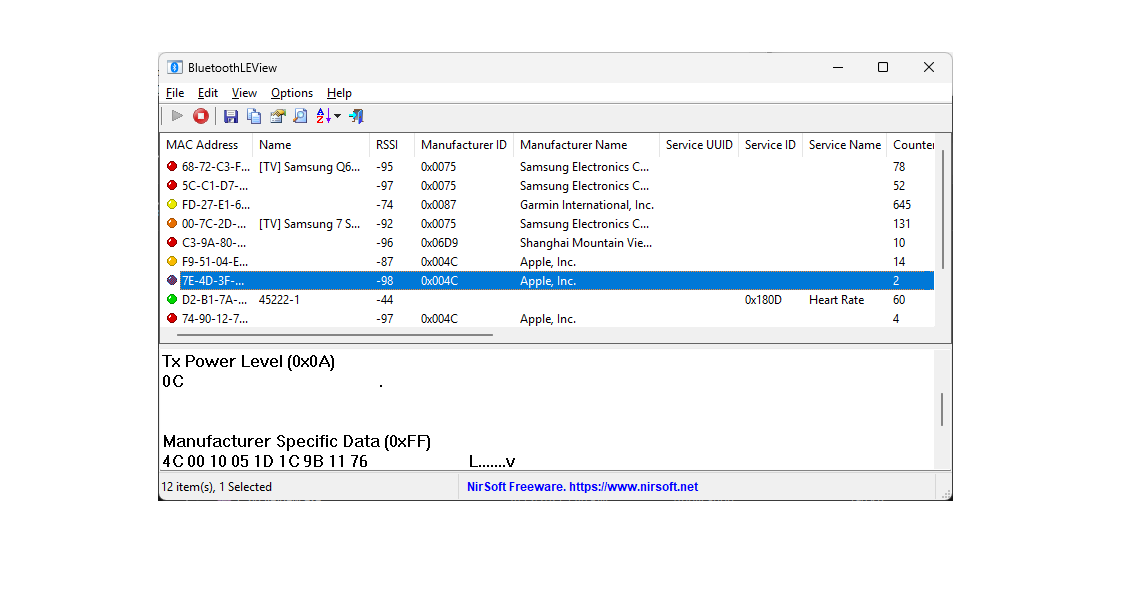Click green status dot for D2-B1-7A device
Screen dimensions: 1124x600
(x=172, y=299)
